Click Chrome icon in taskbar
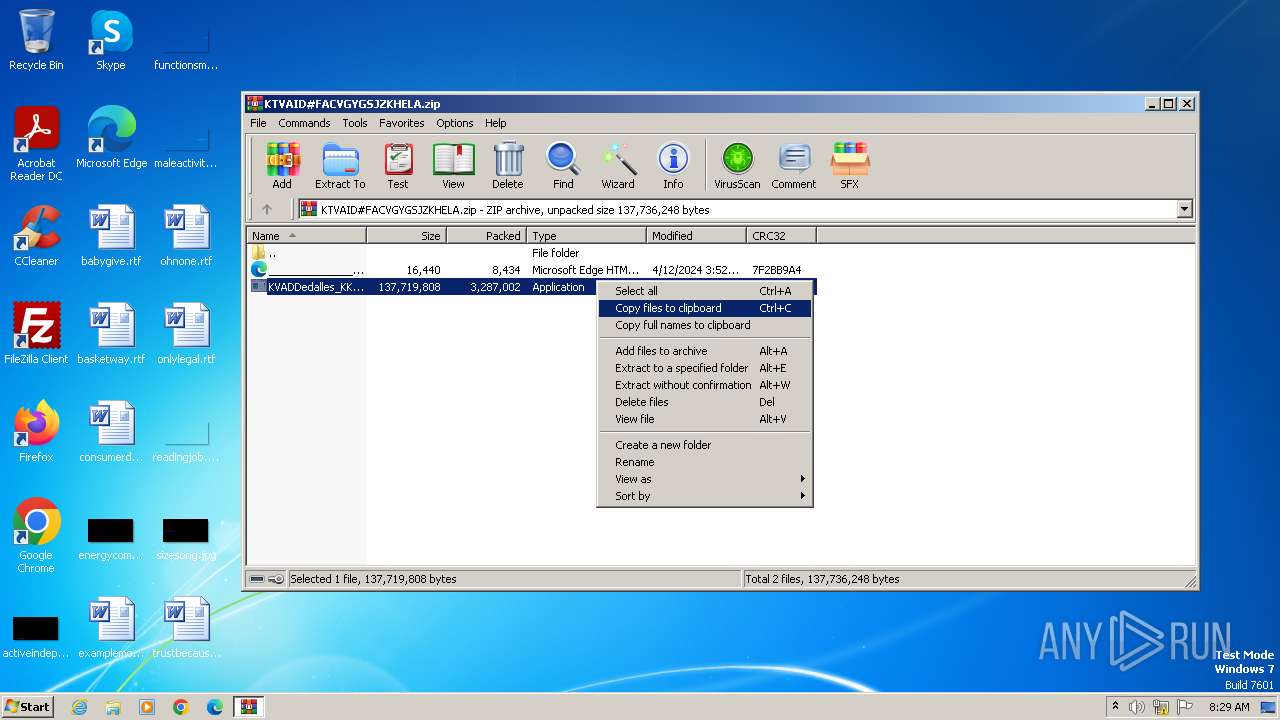This screenshot has height=720, width=1280. pyautogui.click(x=181, y=707)
